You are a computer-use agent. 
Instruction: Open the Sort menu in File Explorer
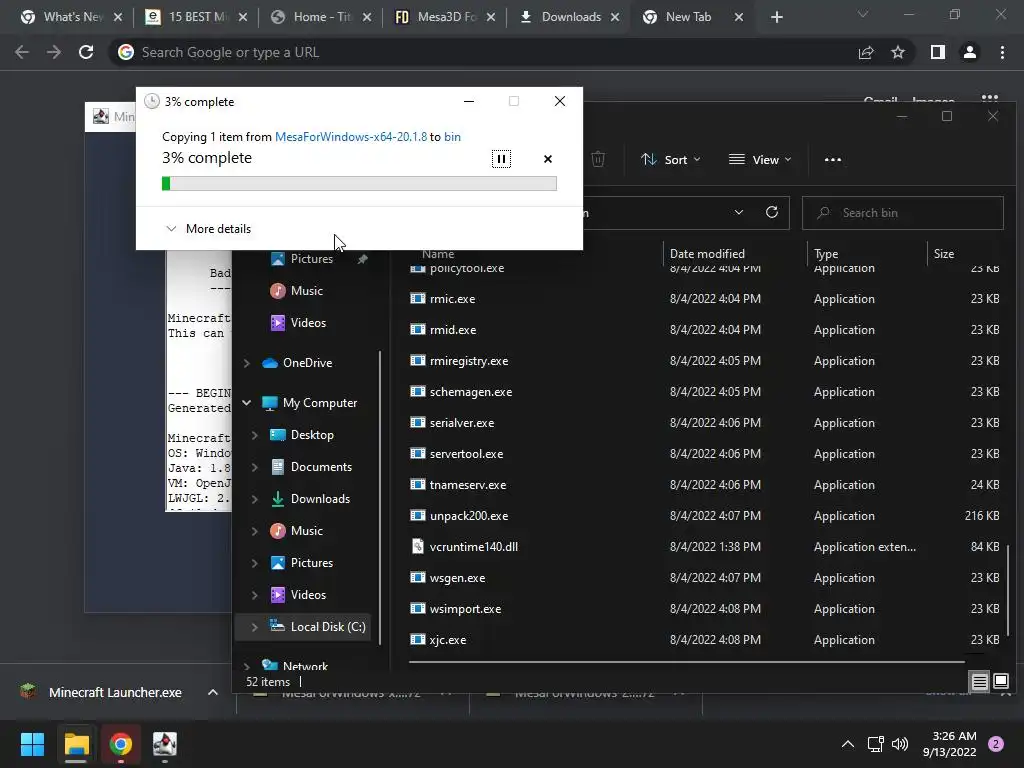coord(671,159)
